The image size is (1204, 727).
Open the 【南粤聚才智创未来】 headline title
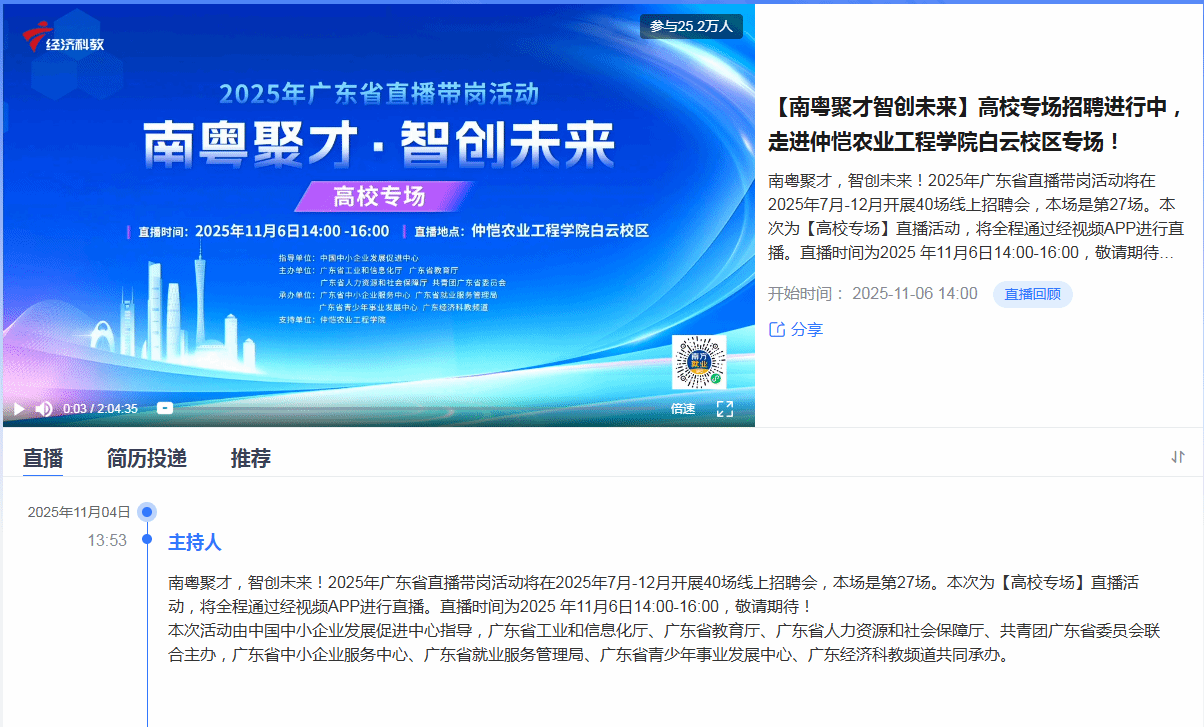pos(976,124)
